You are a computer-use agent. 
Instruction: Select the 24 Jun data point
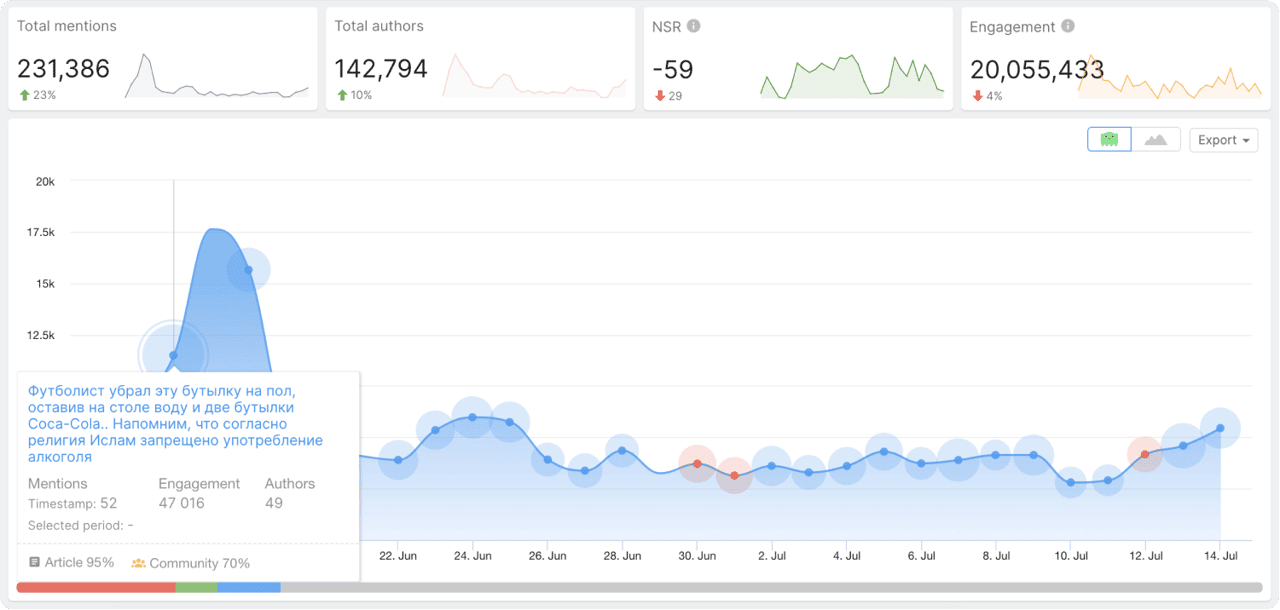tap(472, 417)
